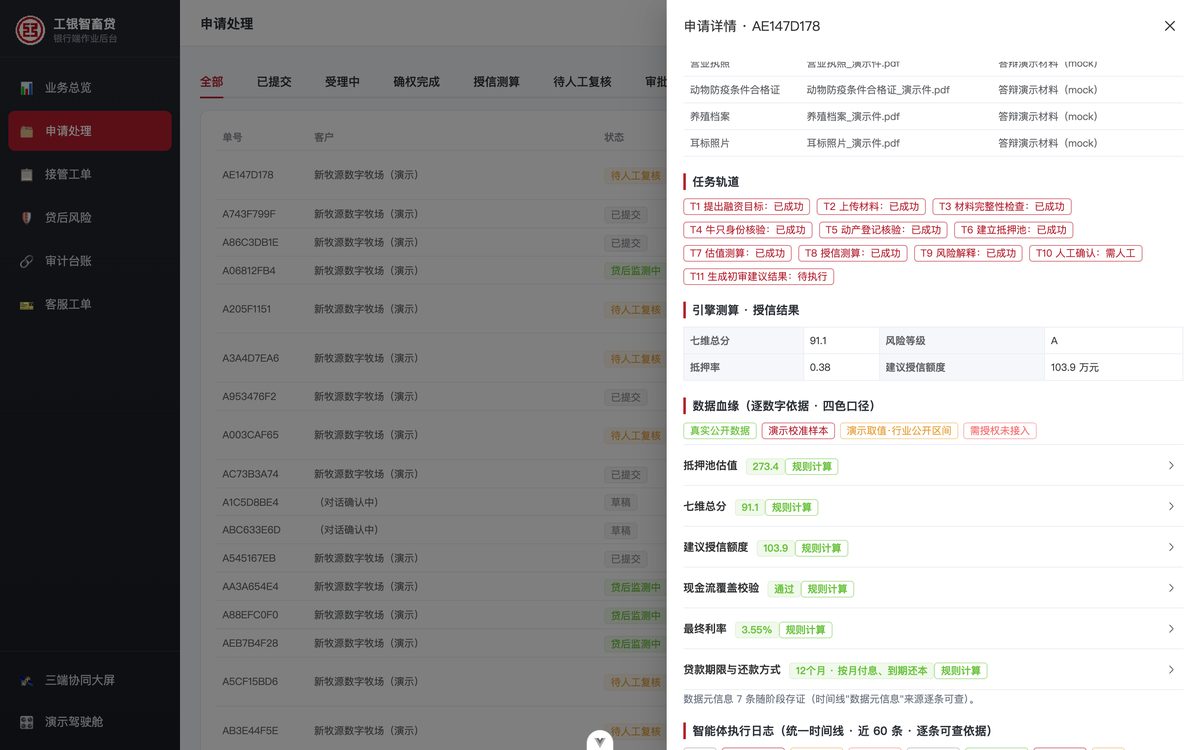Click the scroll-down arrow icon at the bottom
1200x750 pixels.
coord(600,741)
